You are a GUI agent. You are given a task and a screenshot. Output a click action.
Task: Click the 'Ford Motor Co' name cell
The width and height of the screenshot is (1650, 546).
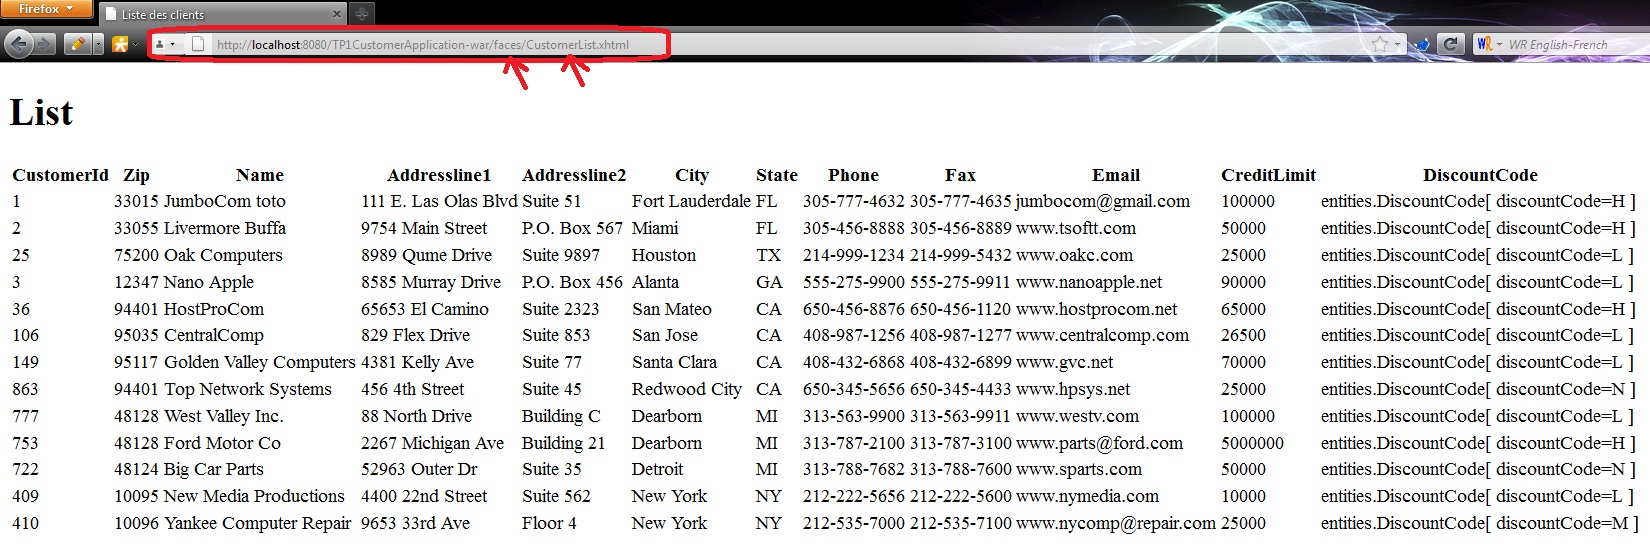[222, 443]
